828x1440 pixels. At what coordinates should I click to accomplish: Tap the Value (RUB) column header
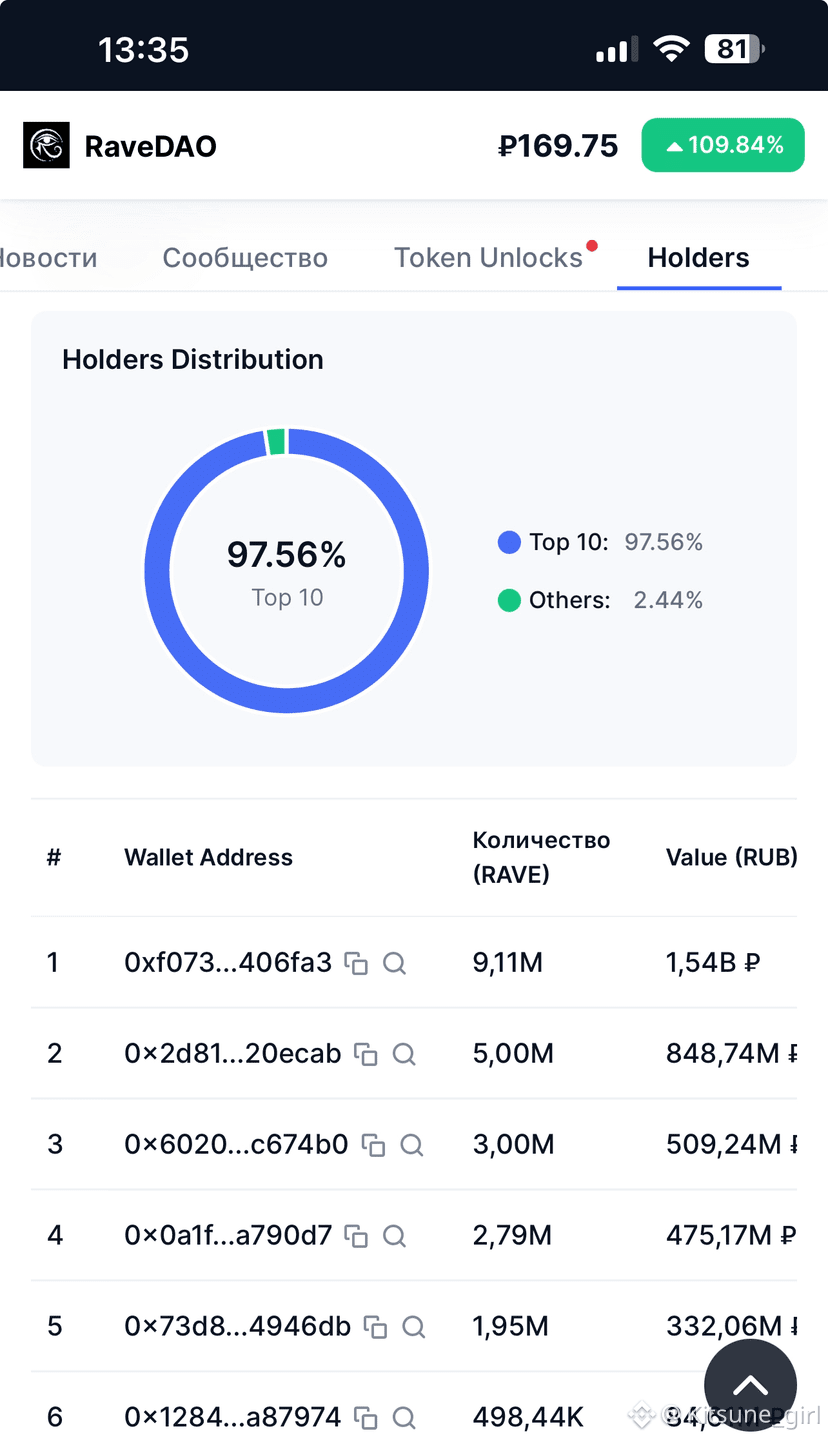pyautogui.click(x=732, y=857)
